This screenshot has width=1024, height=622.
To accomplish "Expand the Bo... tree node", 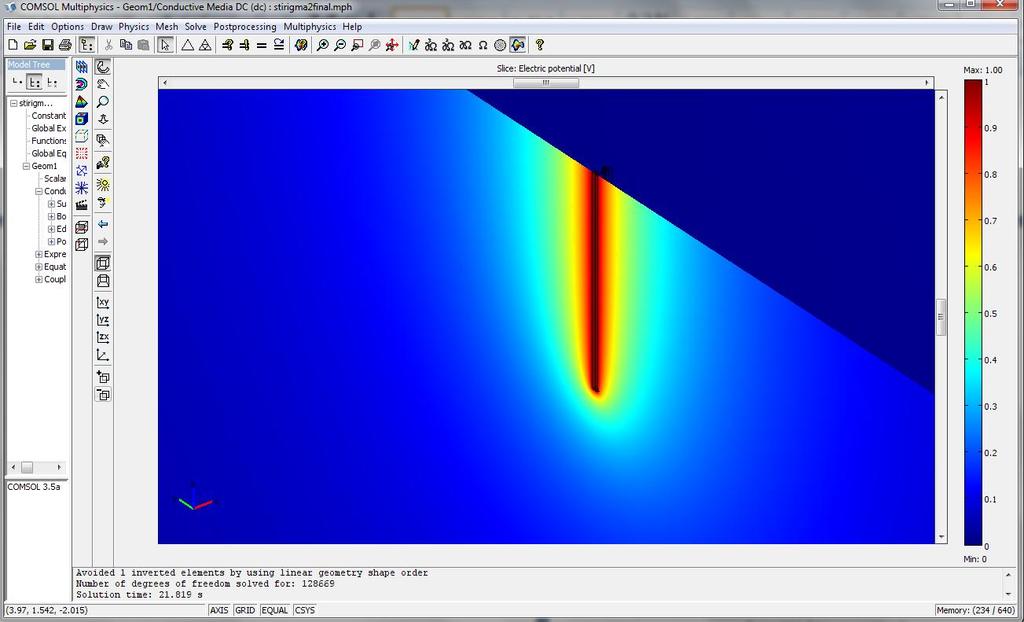I will (51, 216).
